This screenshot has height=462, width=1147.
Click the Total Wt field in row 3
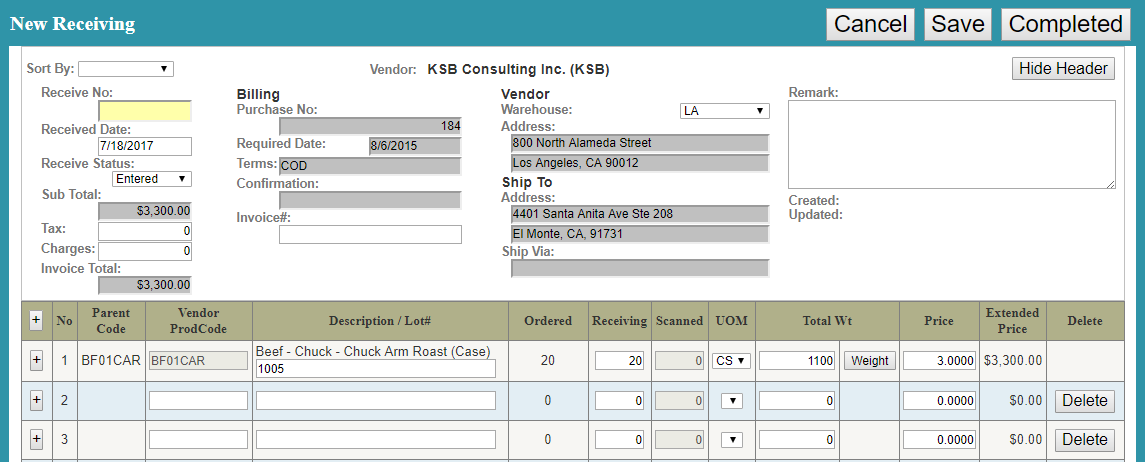click(797, 440)
